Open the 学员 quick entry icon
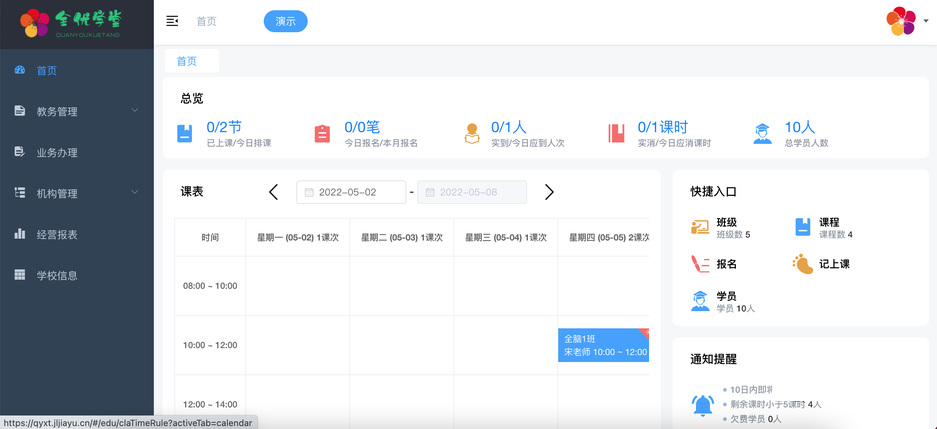937x429 pixels. tap(700, 301)
